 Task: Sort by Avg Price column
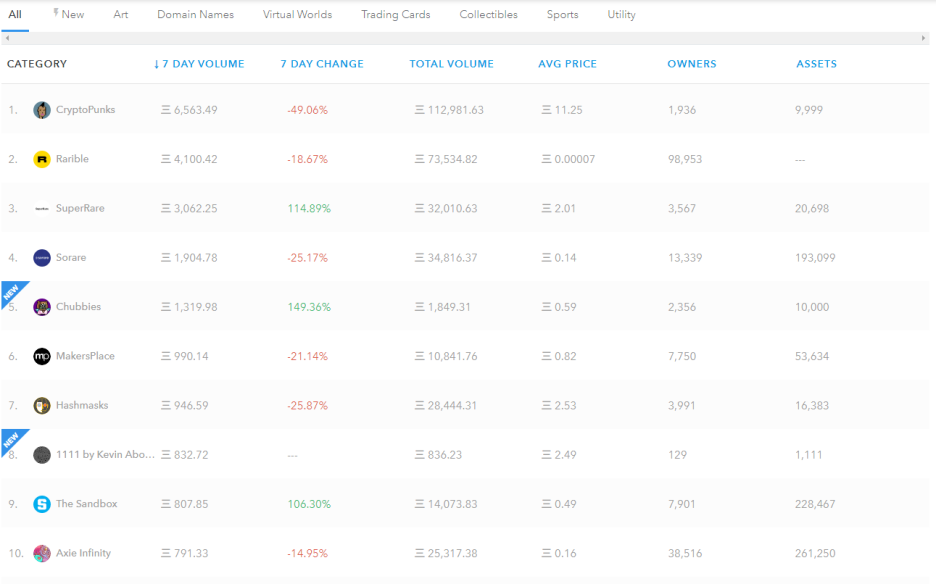567,64
